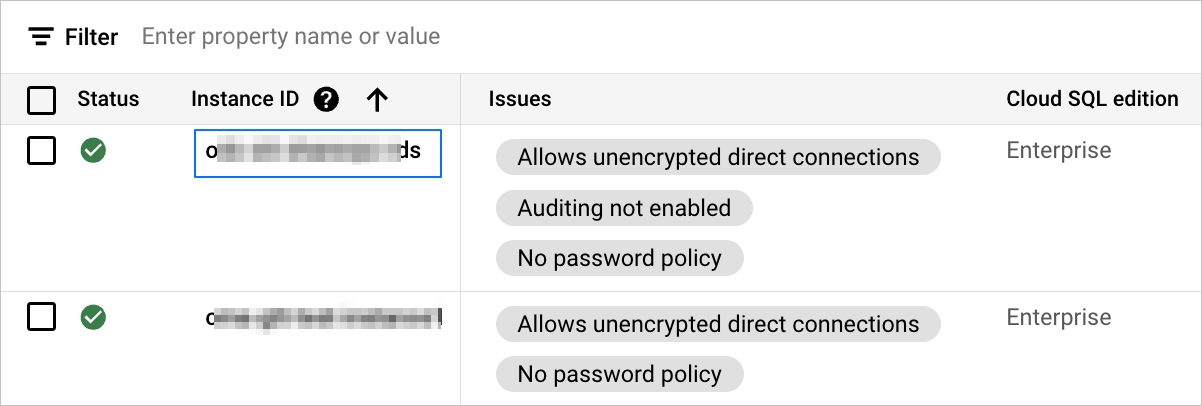Open the second instance ID link

pos(323,319)
